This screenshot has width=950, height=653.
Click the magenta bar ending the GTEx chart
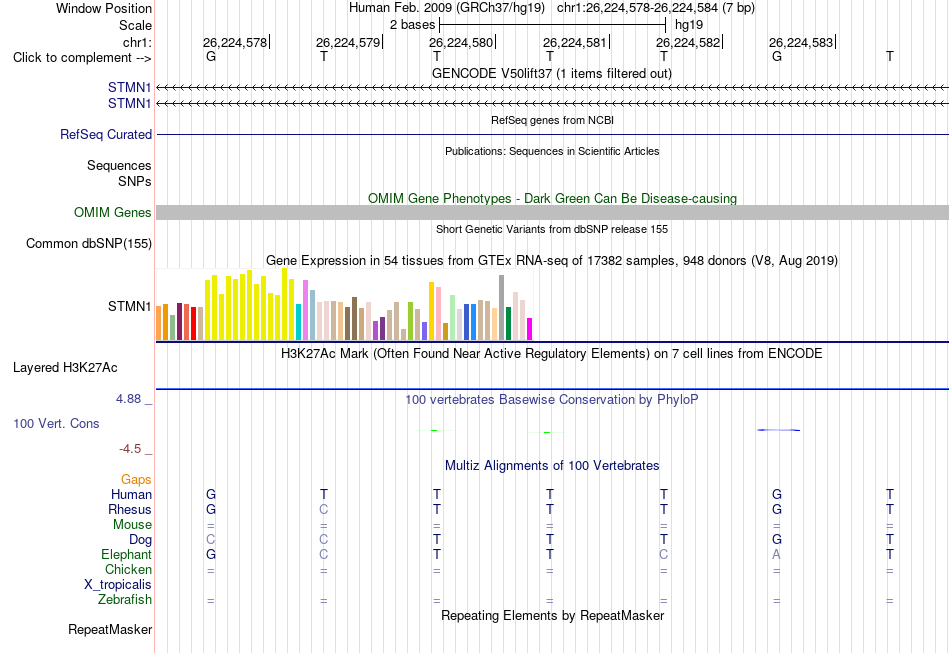[x=530, y=329]
